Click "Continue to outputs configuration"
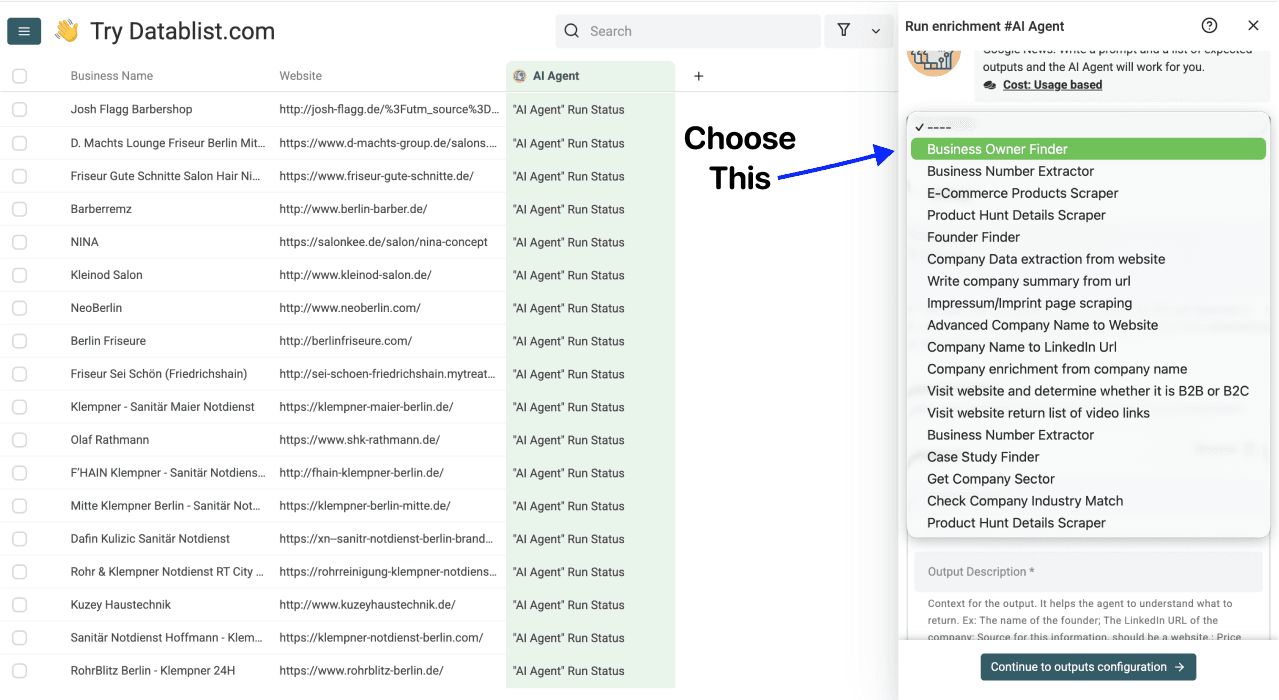This screenshot has width=1279, height=700. [x=1087, y=666]
